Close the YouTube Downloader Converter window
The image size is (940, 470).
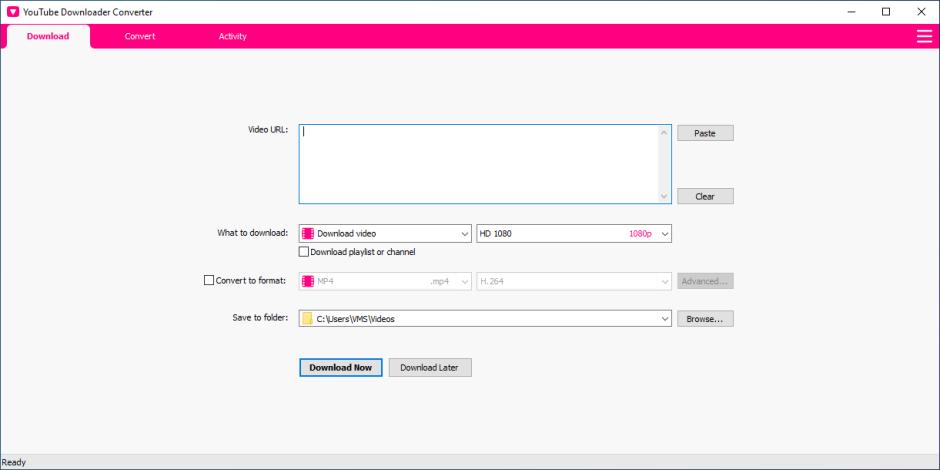[921, 12]
